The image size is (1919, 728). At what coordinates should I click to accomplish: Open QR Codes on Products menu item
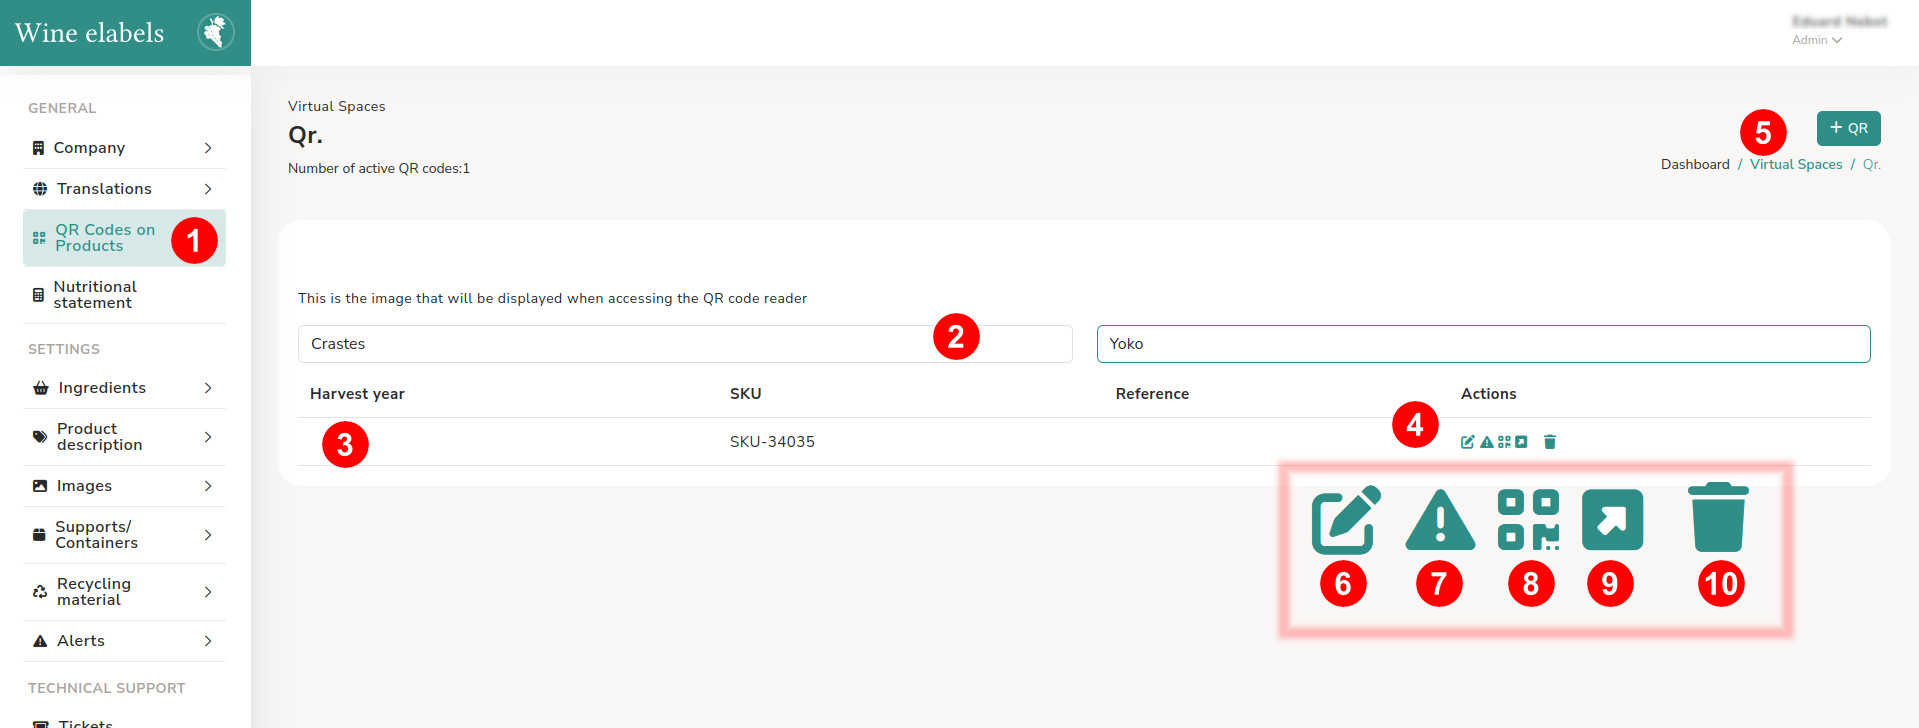point(124,238)
